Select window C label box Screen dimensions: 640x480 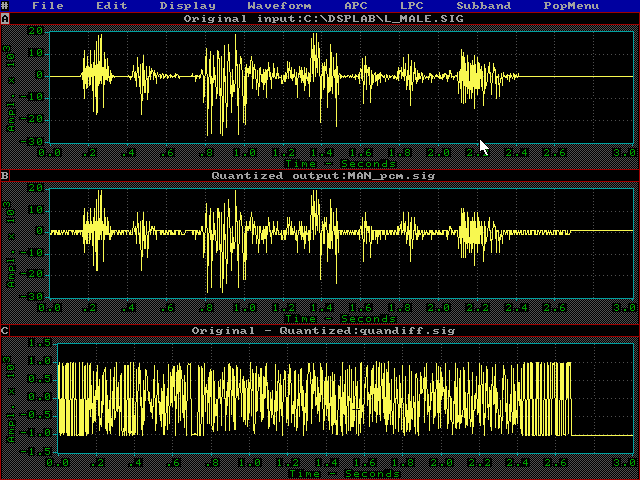5,331
